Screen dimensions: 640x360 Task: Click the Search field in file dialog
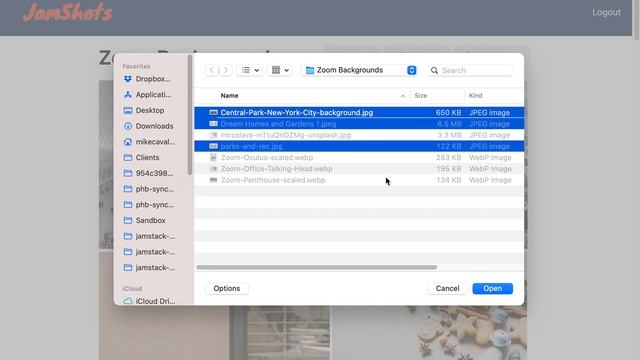pos(469,70)
